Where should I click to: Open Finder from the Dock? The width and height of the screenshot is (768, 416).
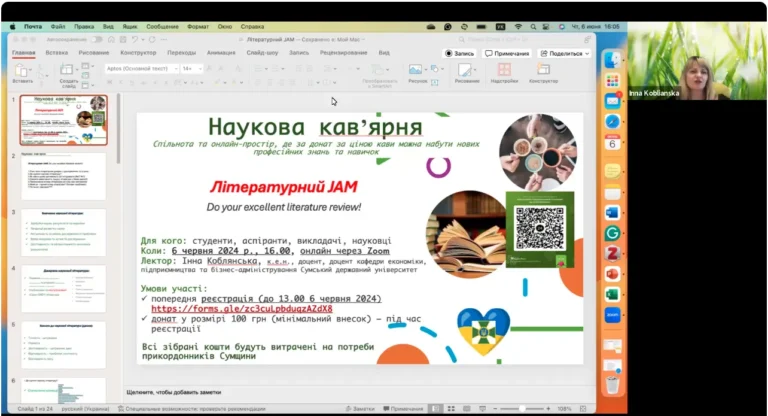[x=612, y=60]
